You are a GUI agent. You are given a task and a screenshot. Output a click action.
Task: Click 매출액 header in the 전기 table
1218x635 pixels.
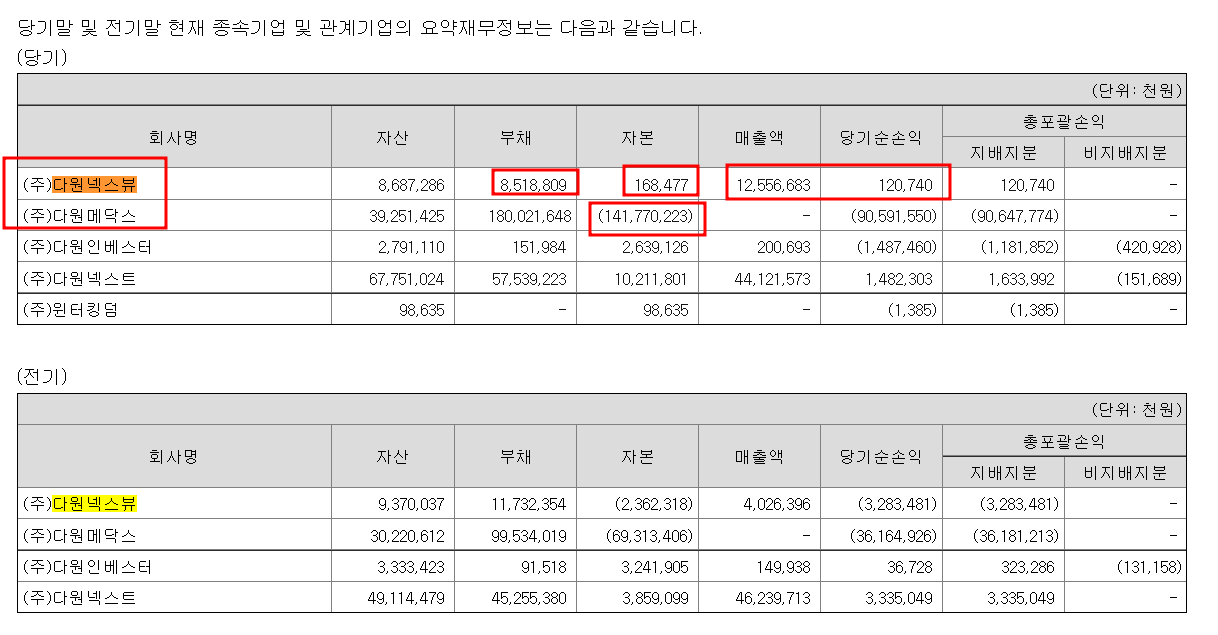point(759,457)
